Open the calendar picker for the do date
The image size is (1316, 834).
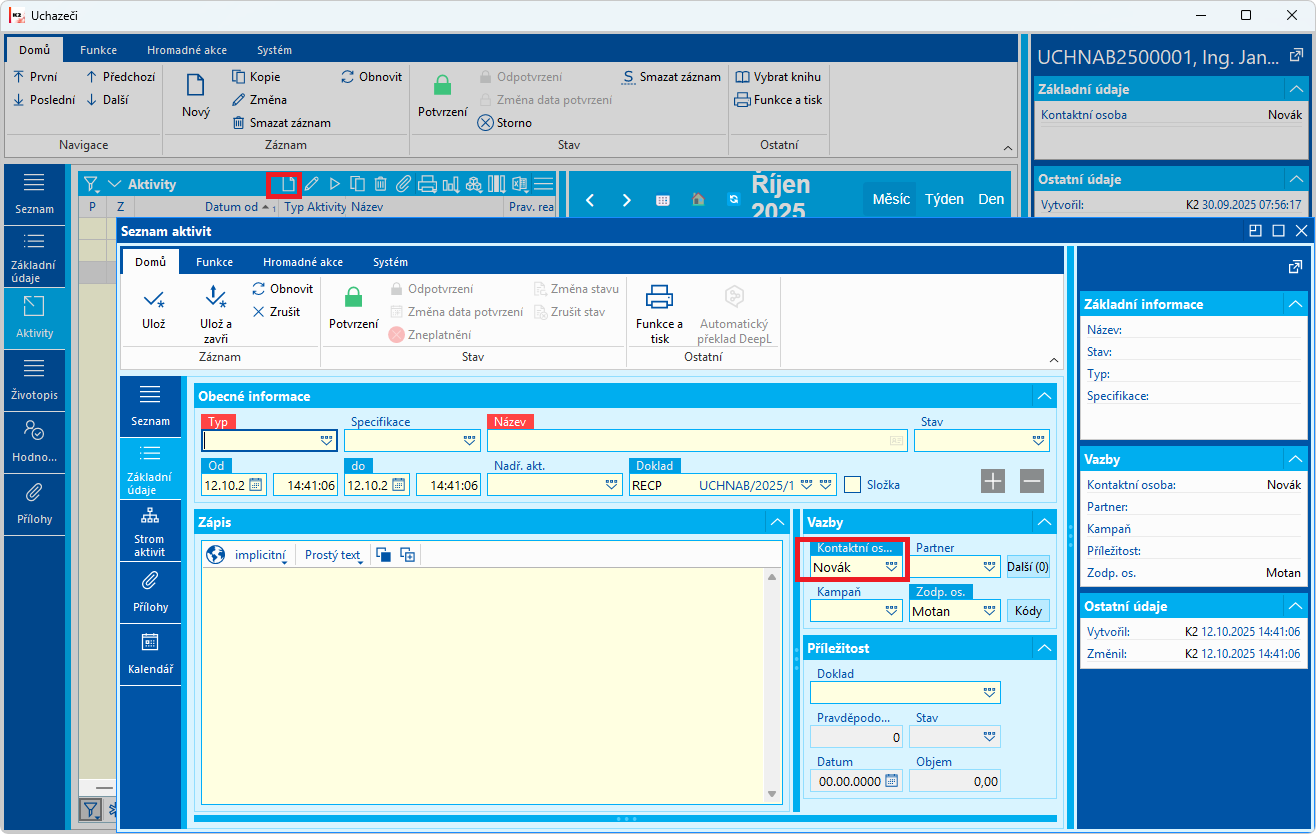pyautogui.click(x=399, y=484)
